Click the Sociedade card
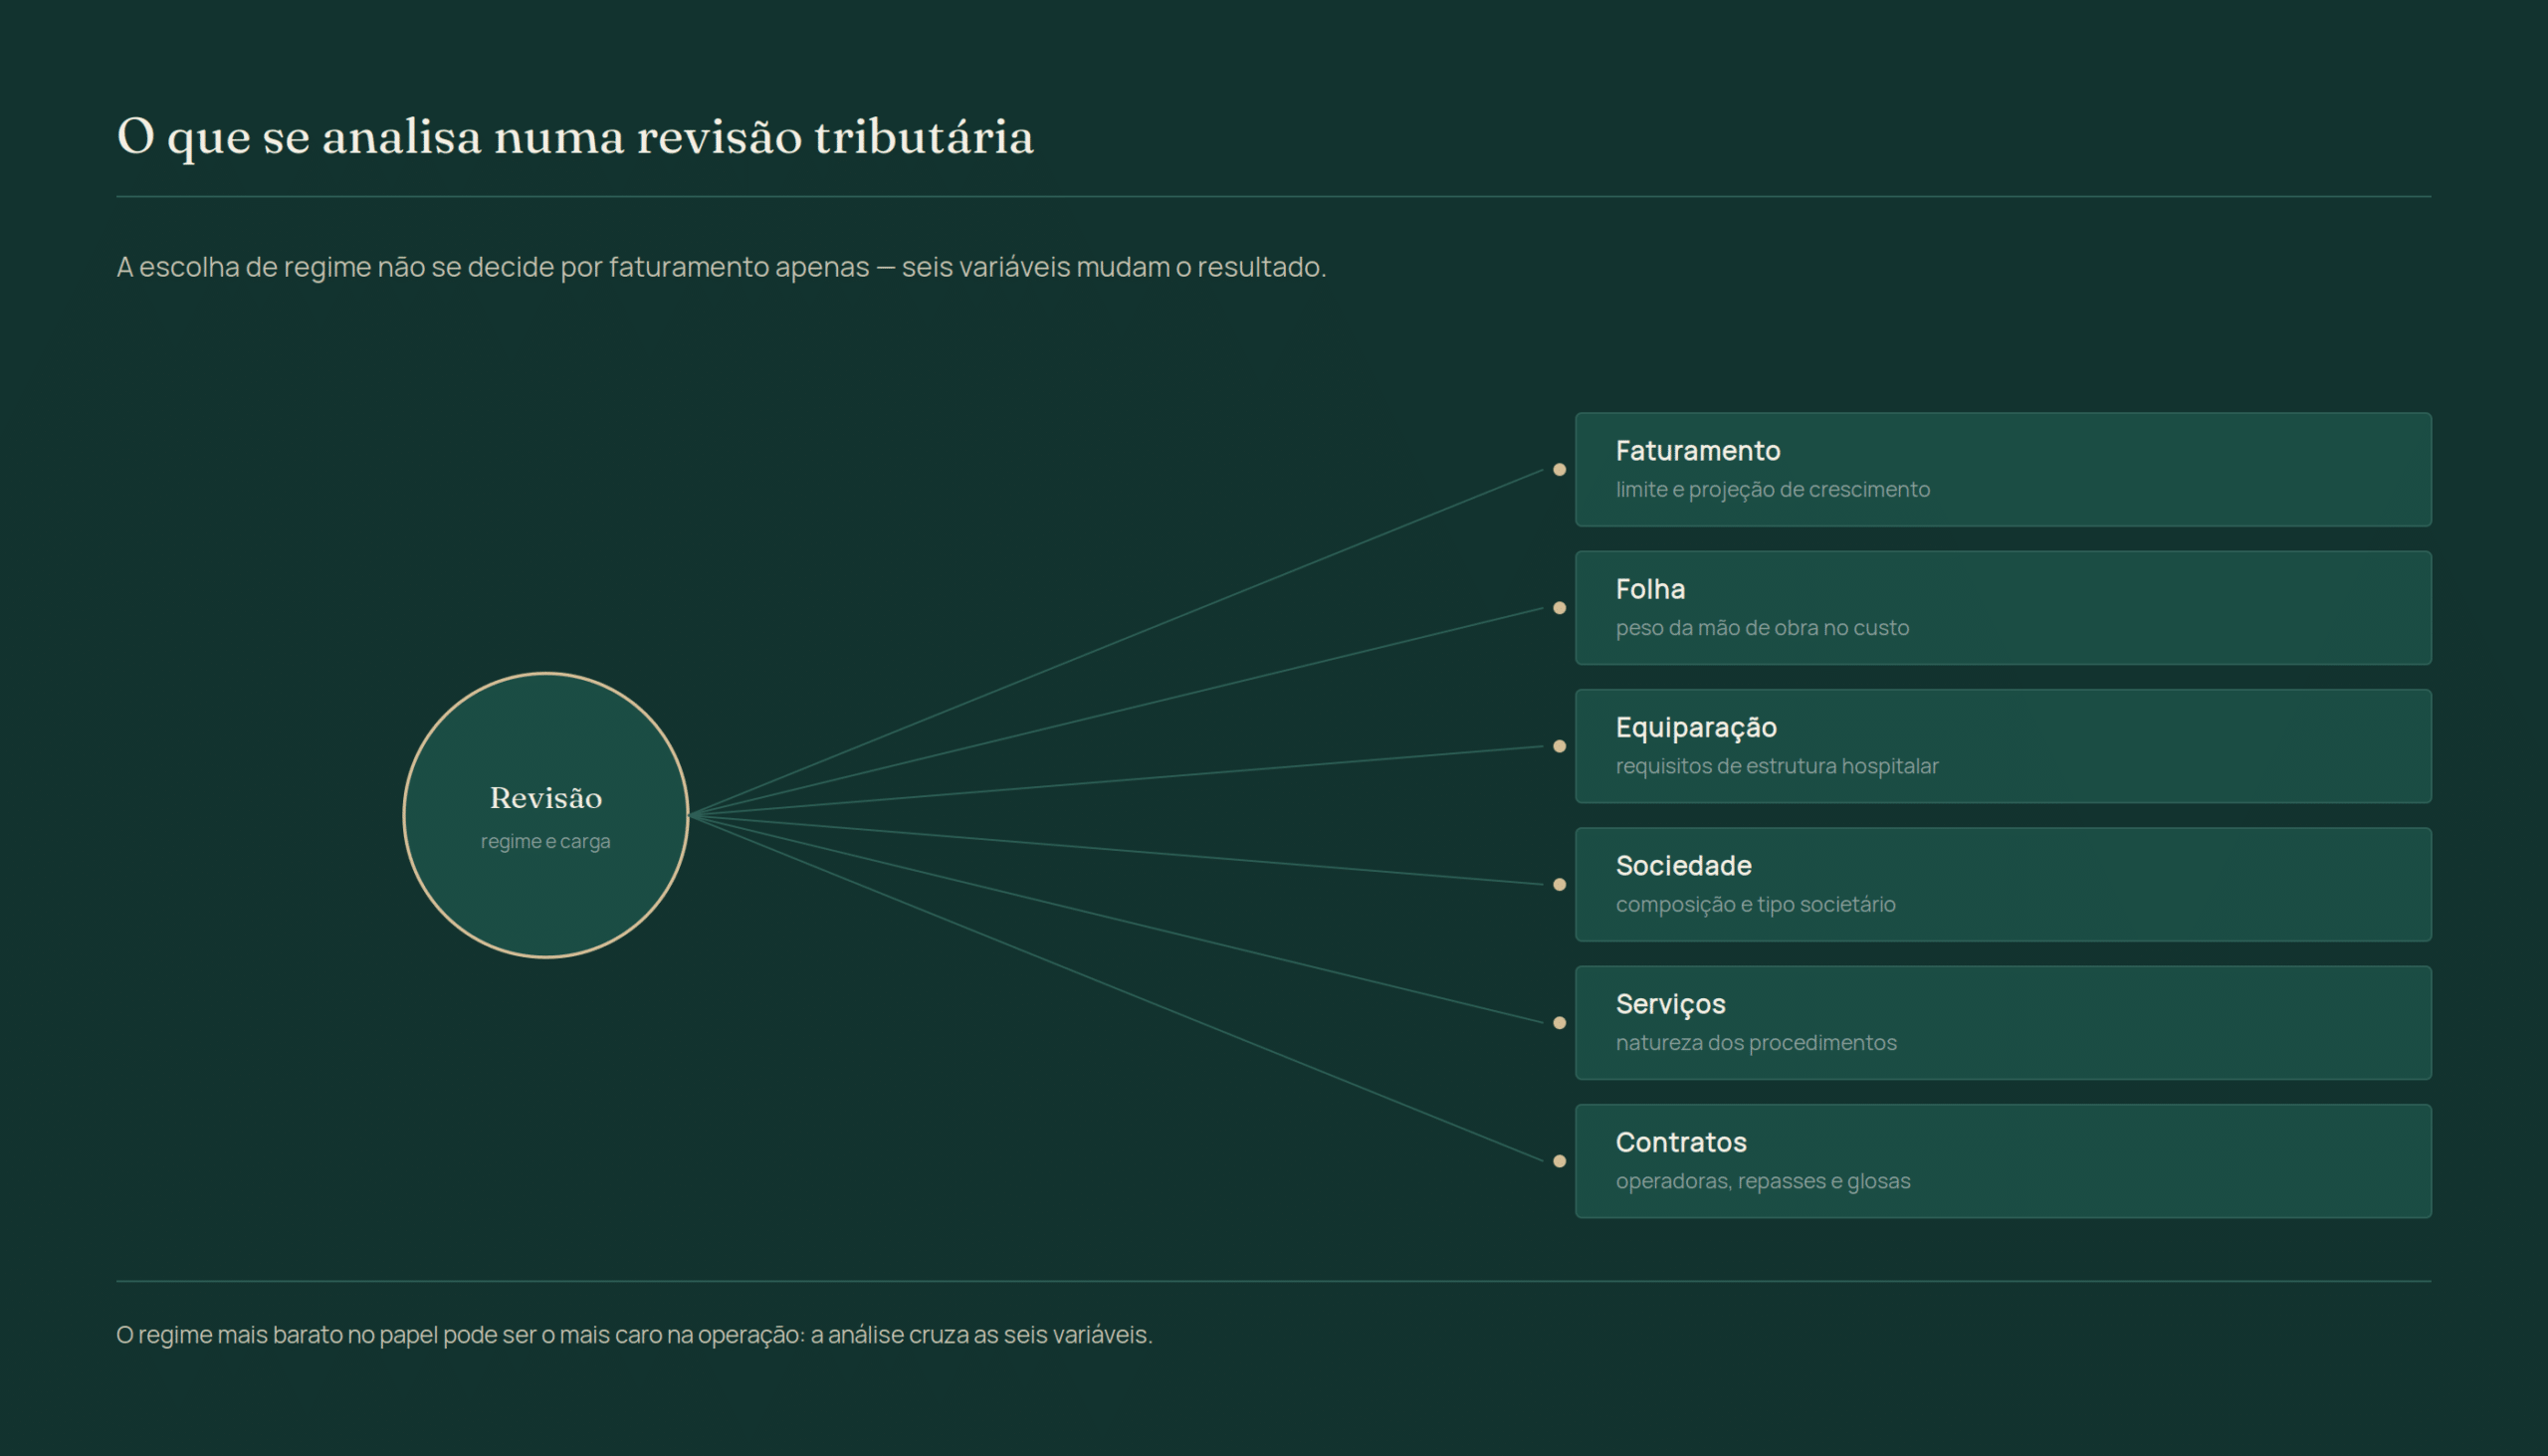The height and width of the screenshot is (1456, 2548). (2003, 884)
